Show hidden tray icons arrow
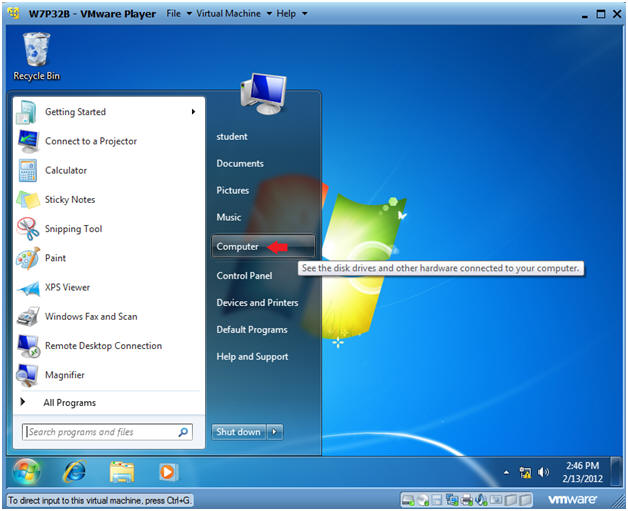The image size is (628, 511). 507,473
